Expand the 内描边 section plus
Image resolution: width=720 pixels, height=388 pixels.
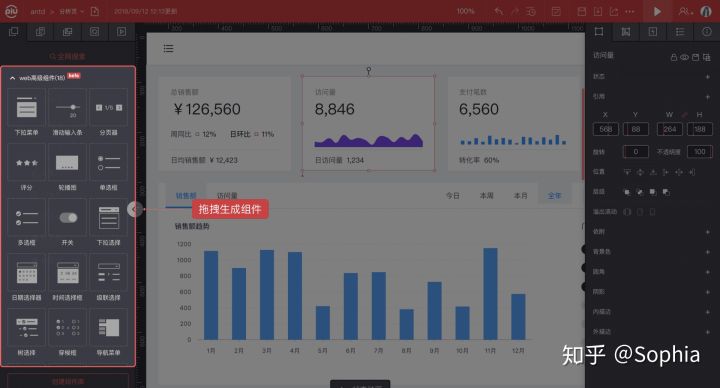pyautogui.click(x=708, y=312)
